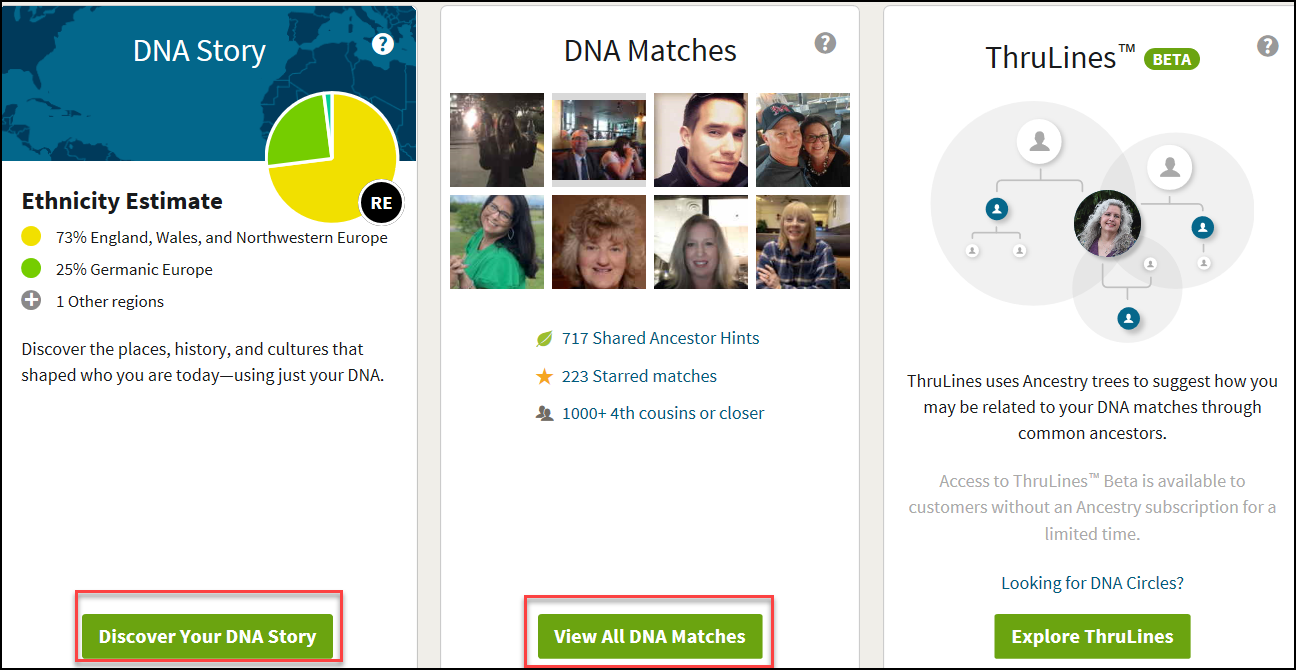Image resolution: width=1296 pixels, height=670 pixels.
Task: Follow the Looking for DNA Circles link
Action: (1092, 583)
